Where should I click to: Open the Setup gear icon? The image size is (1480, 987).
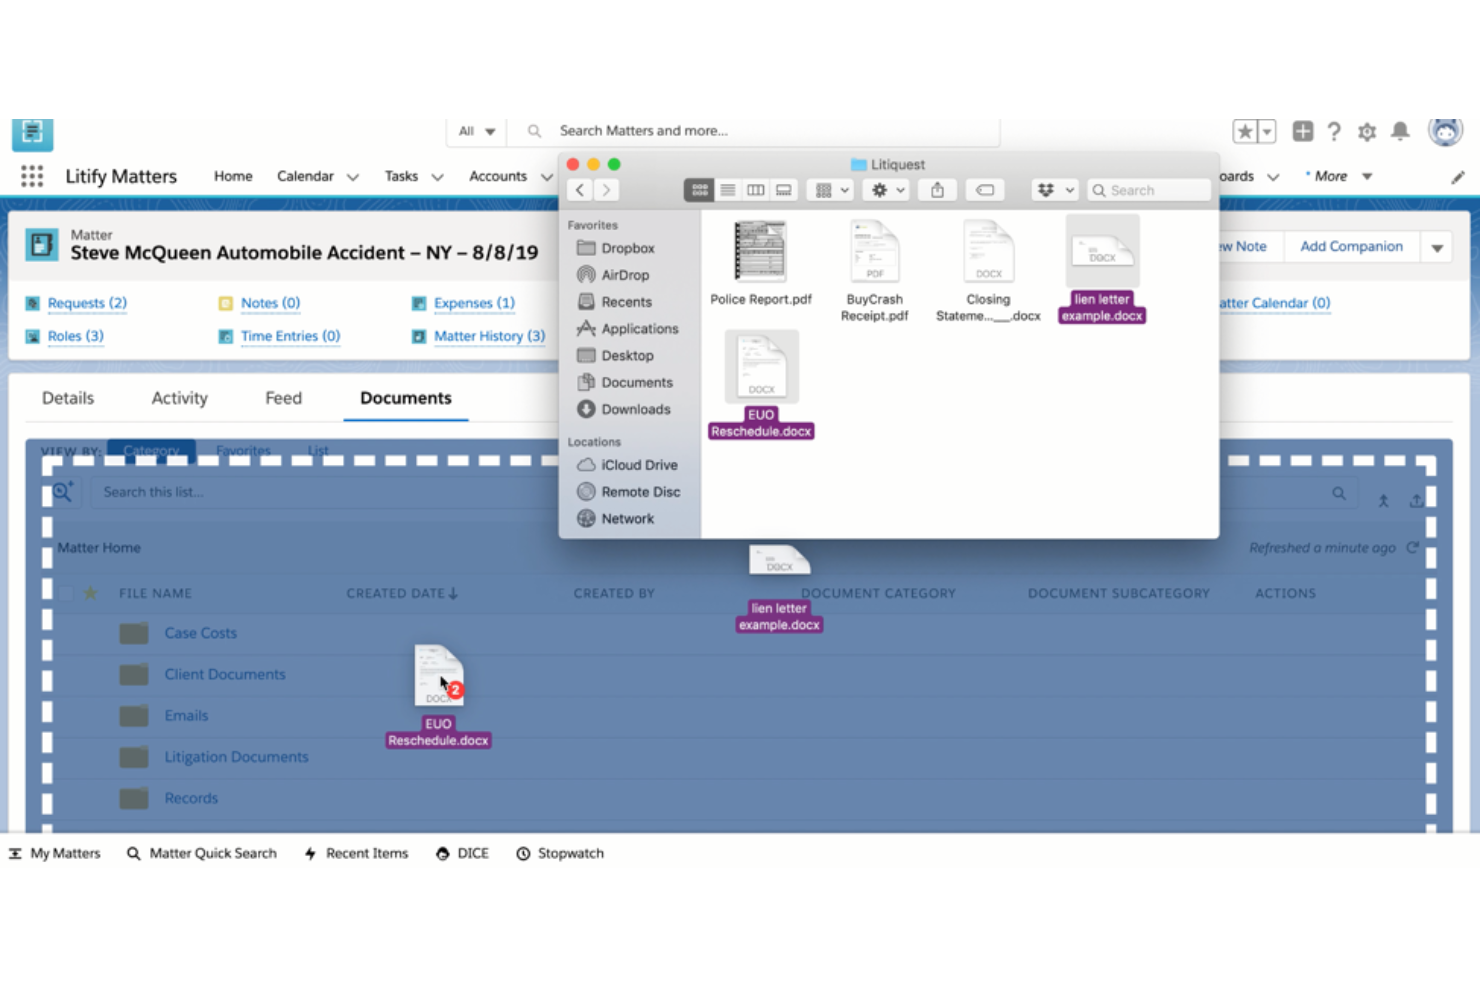tap(1367, 131)
